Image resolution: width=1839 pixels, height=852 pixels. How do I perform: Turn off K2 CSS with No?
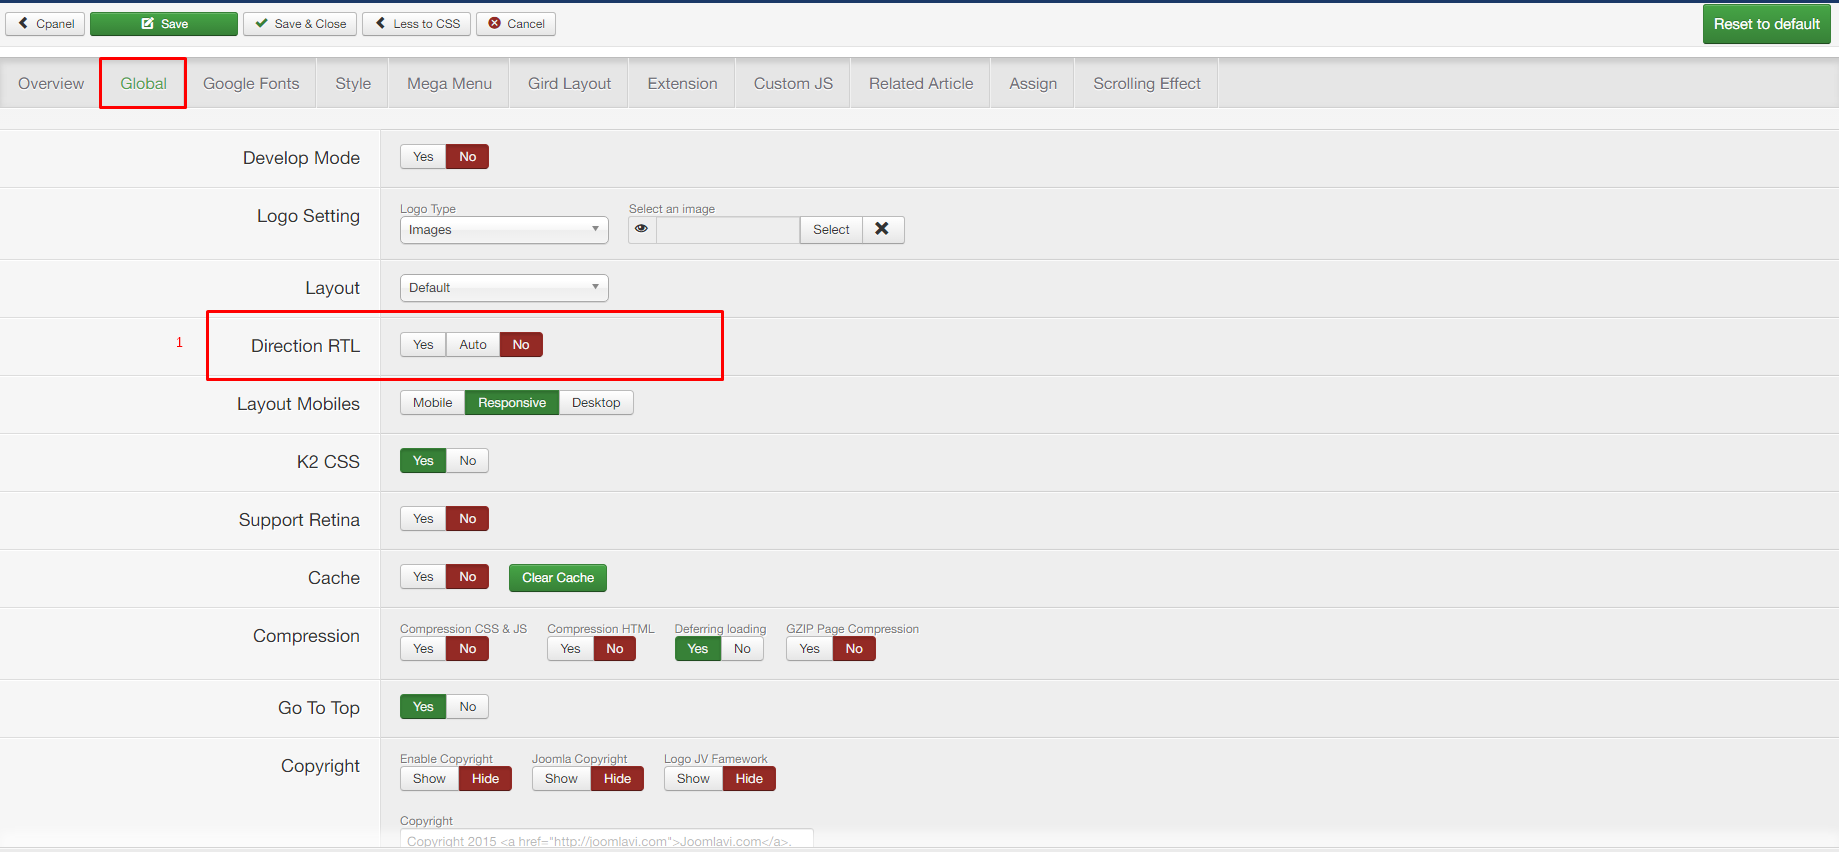pyautogui.click(x=467, y=461)
